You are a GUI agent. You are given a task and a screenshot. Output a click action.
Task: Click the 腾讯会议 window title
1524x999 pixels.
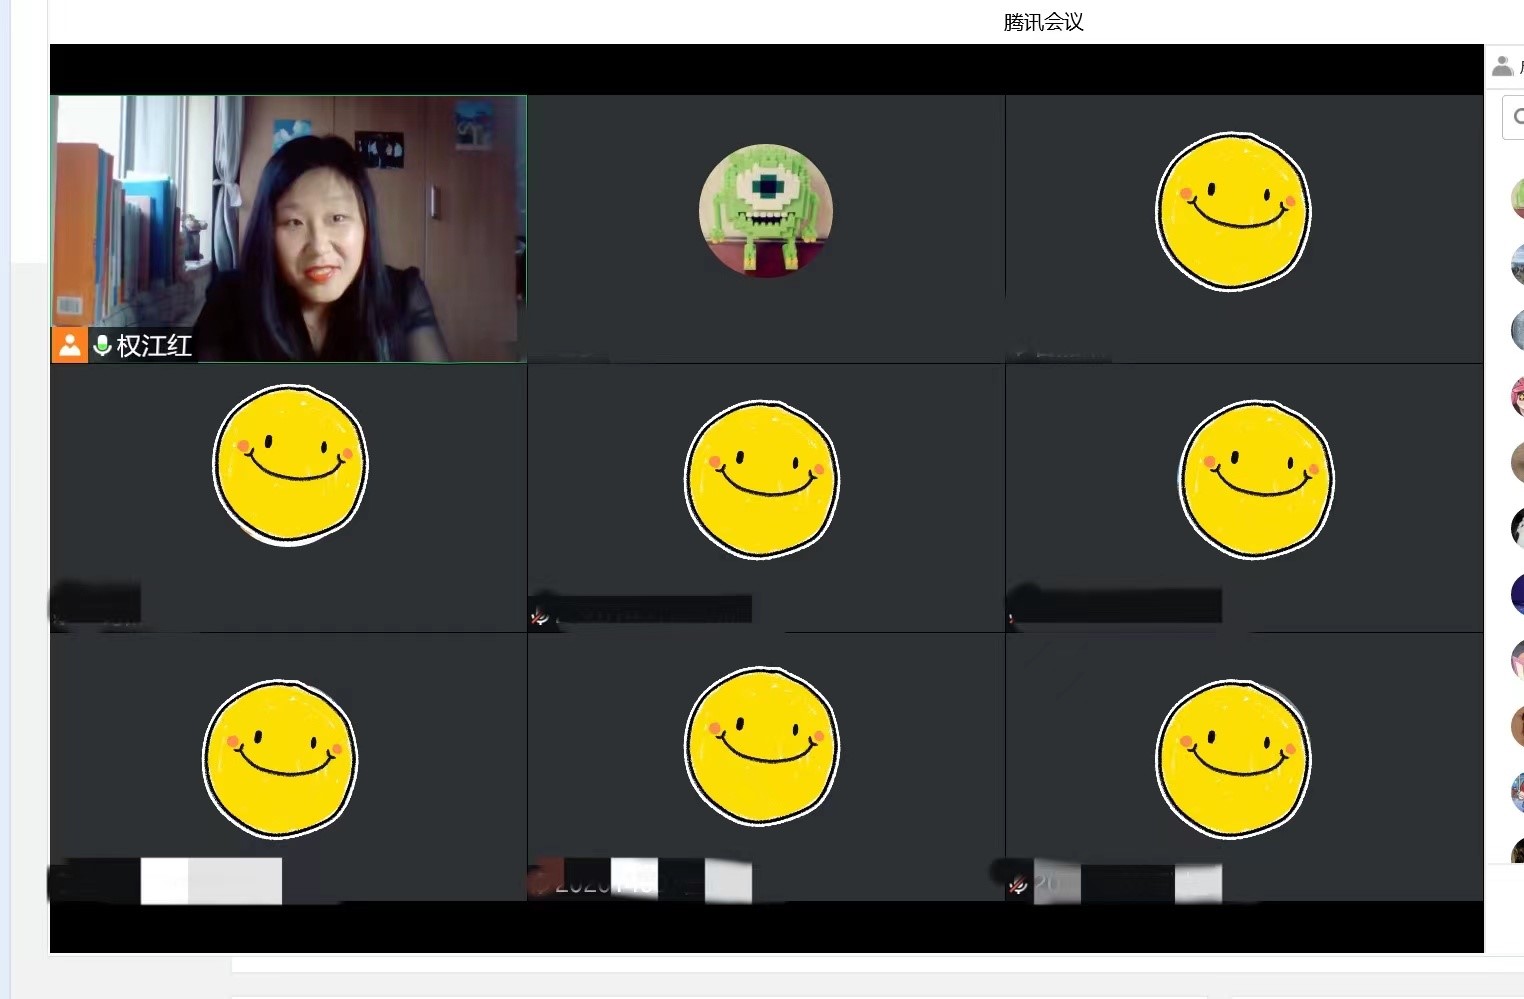click(1043, 22)
